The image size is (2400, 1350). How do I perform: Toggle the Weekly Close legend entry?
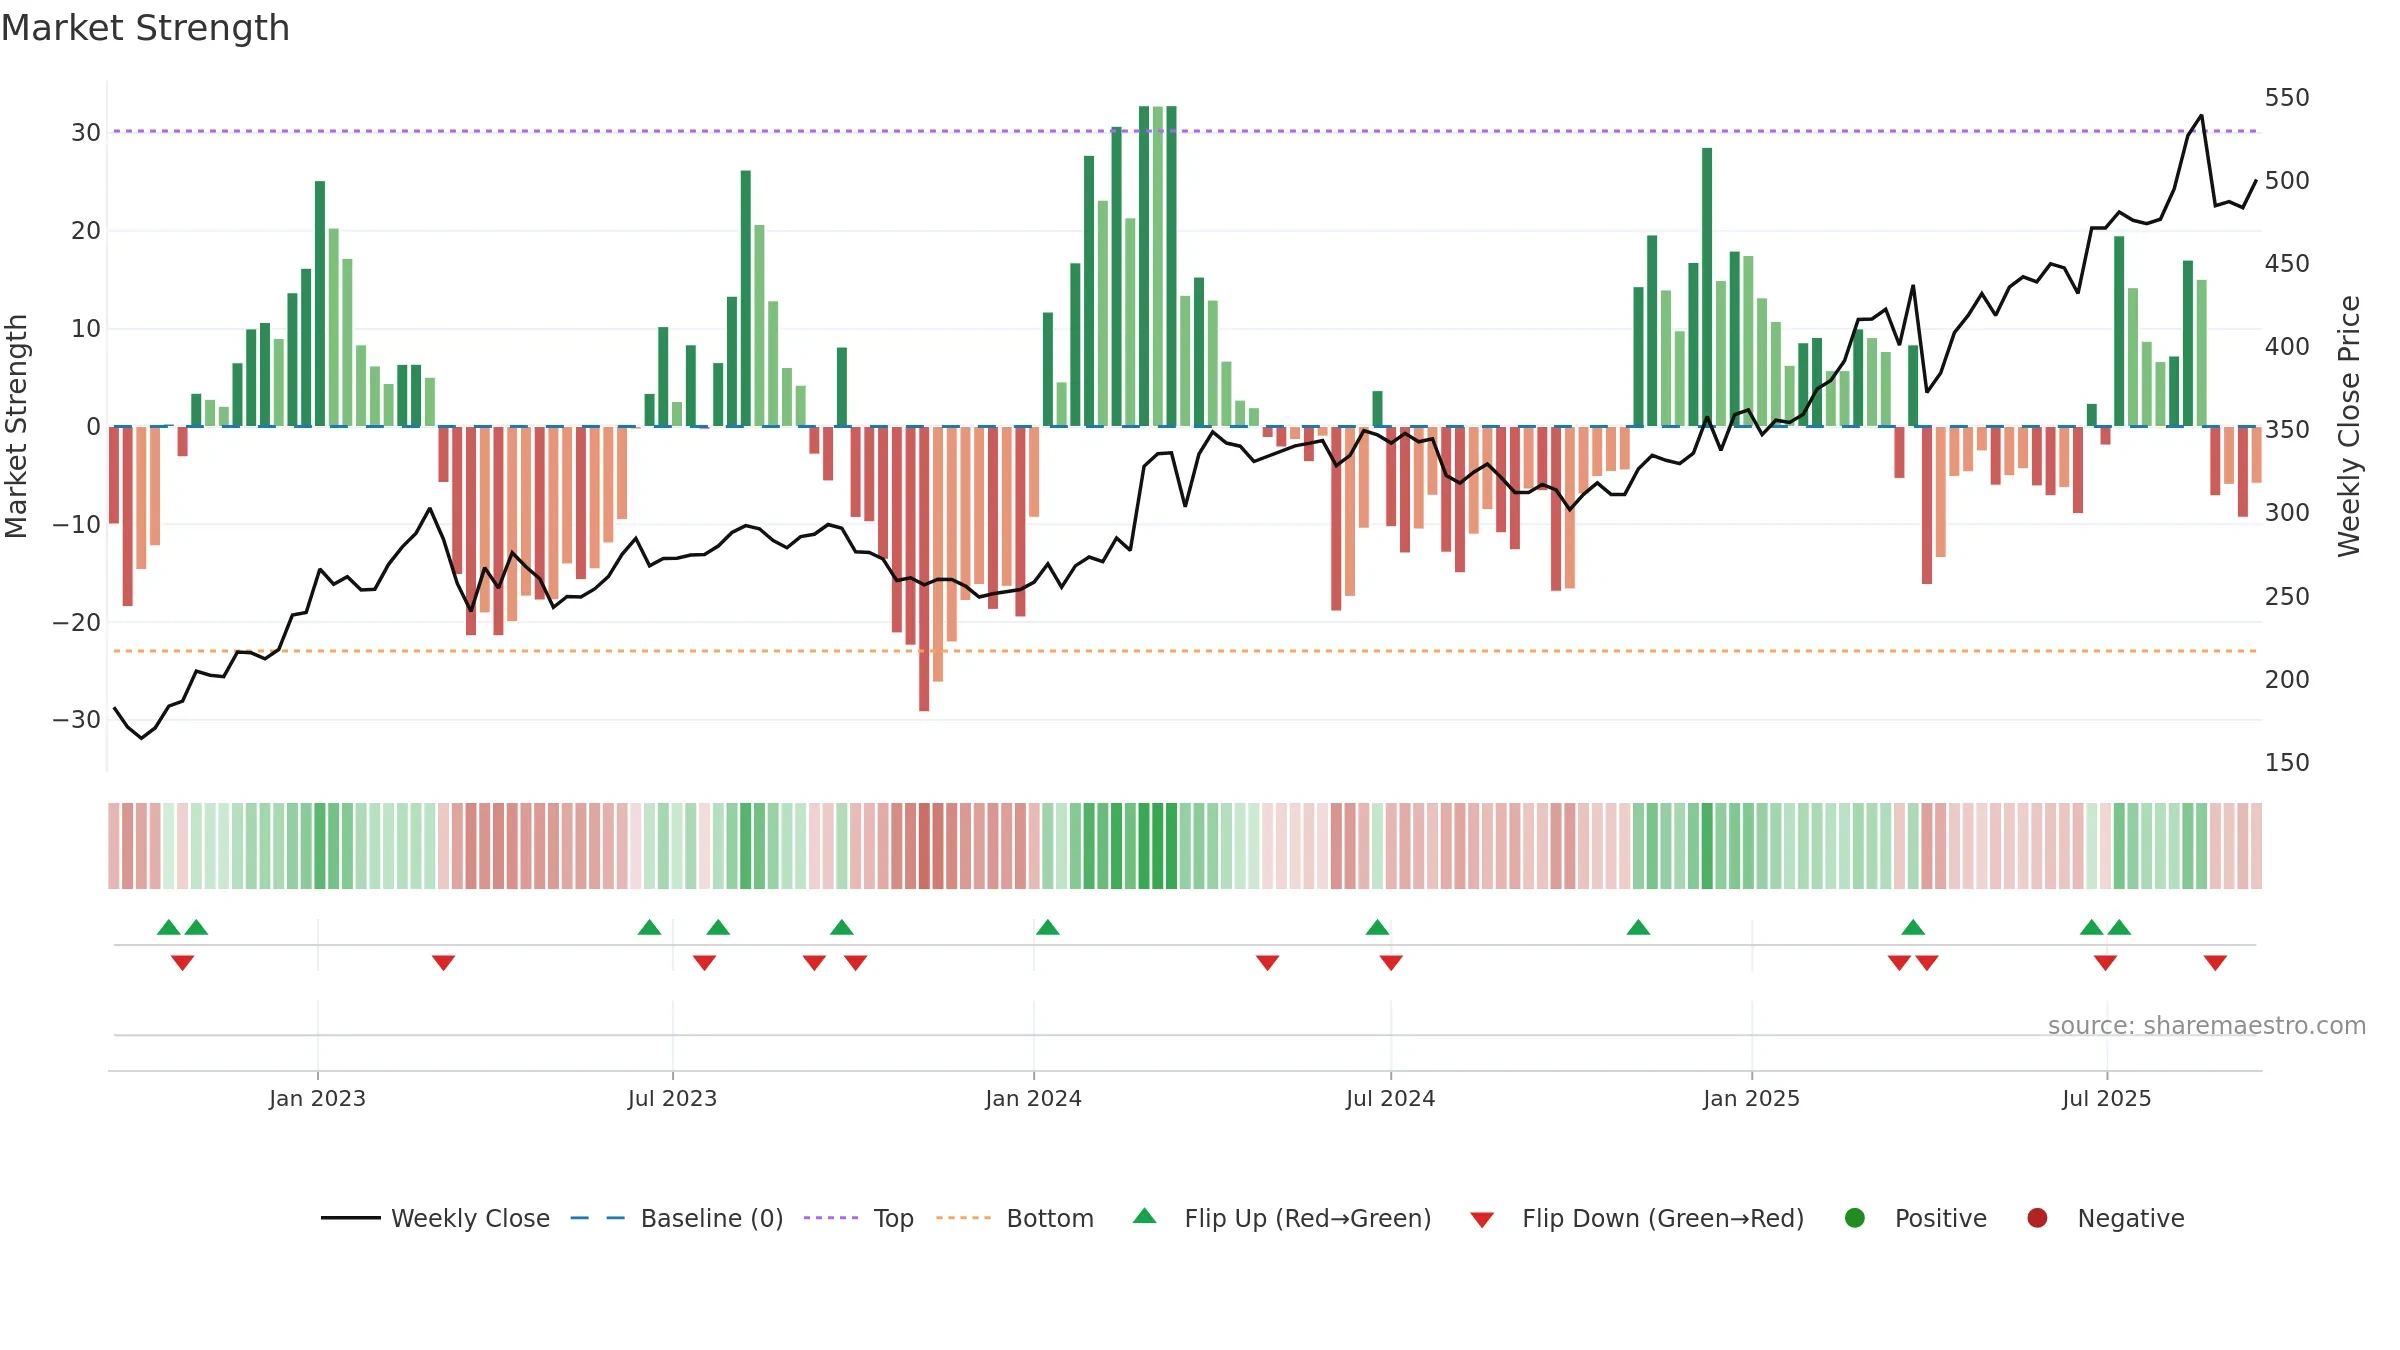436,1218
